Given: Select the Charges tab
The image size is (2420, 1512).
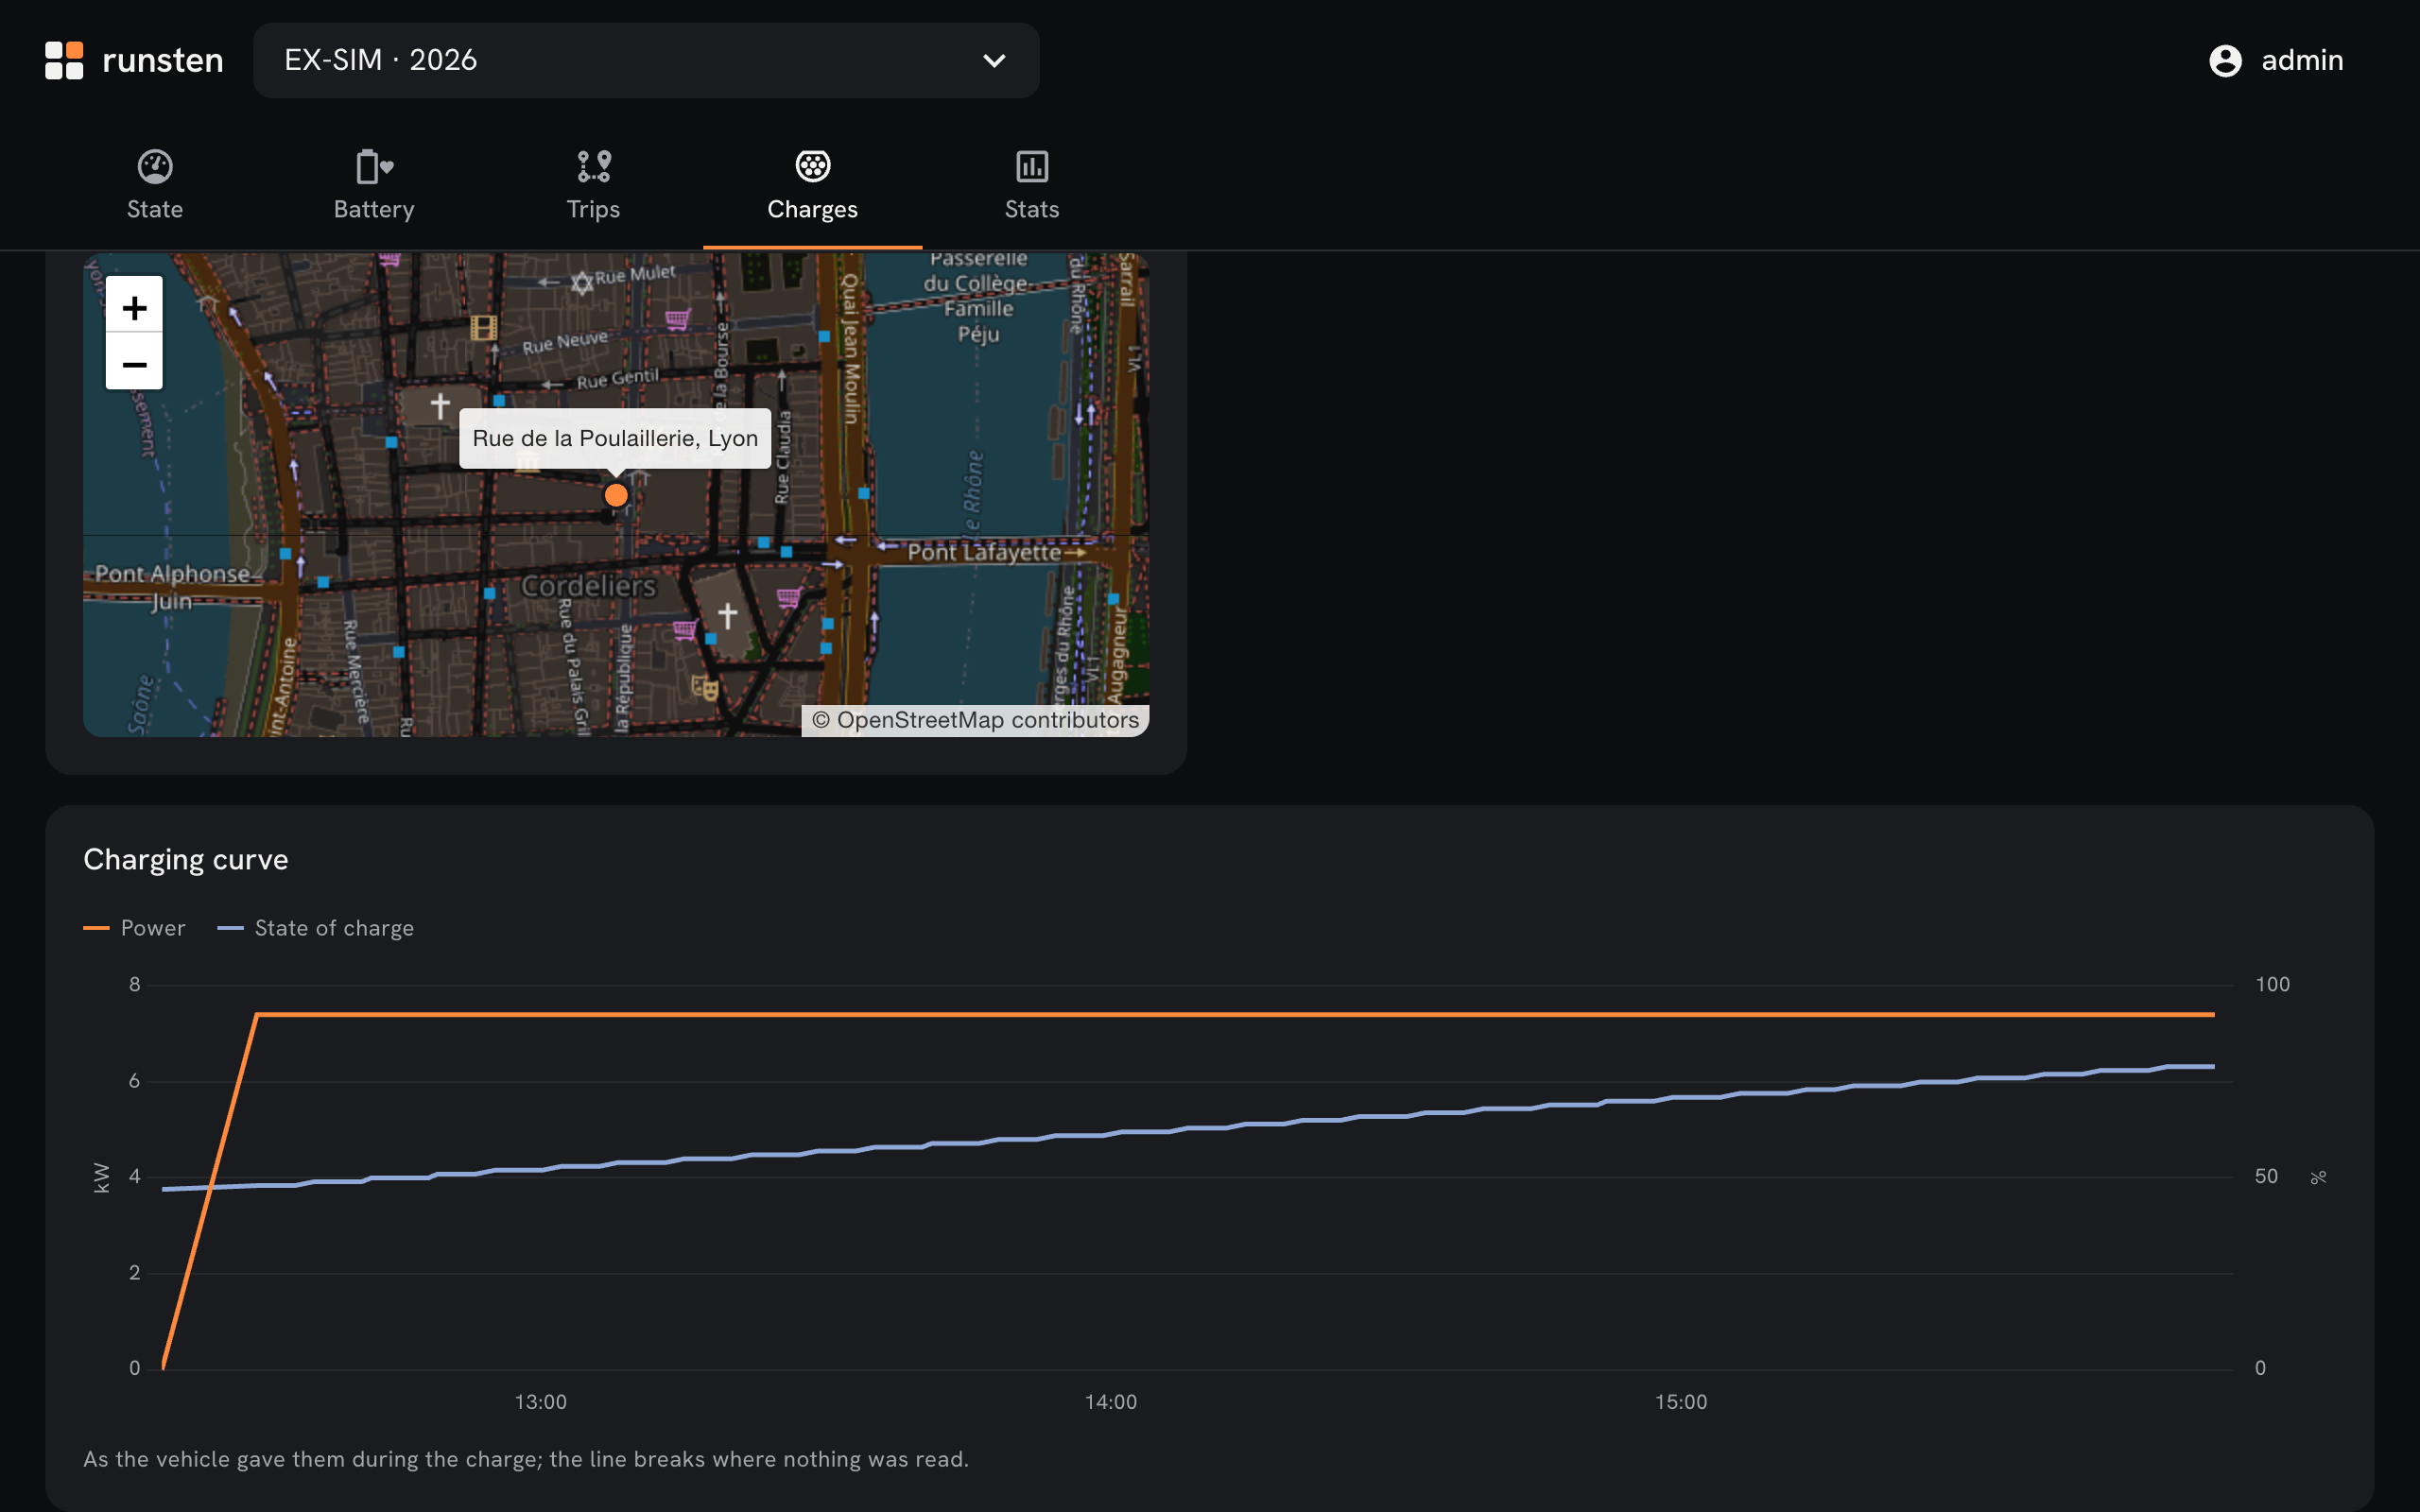Looking at the screenshot, I should point(812,185).
